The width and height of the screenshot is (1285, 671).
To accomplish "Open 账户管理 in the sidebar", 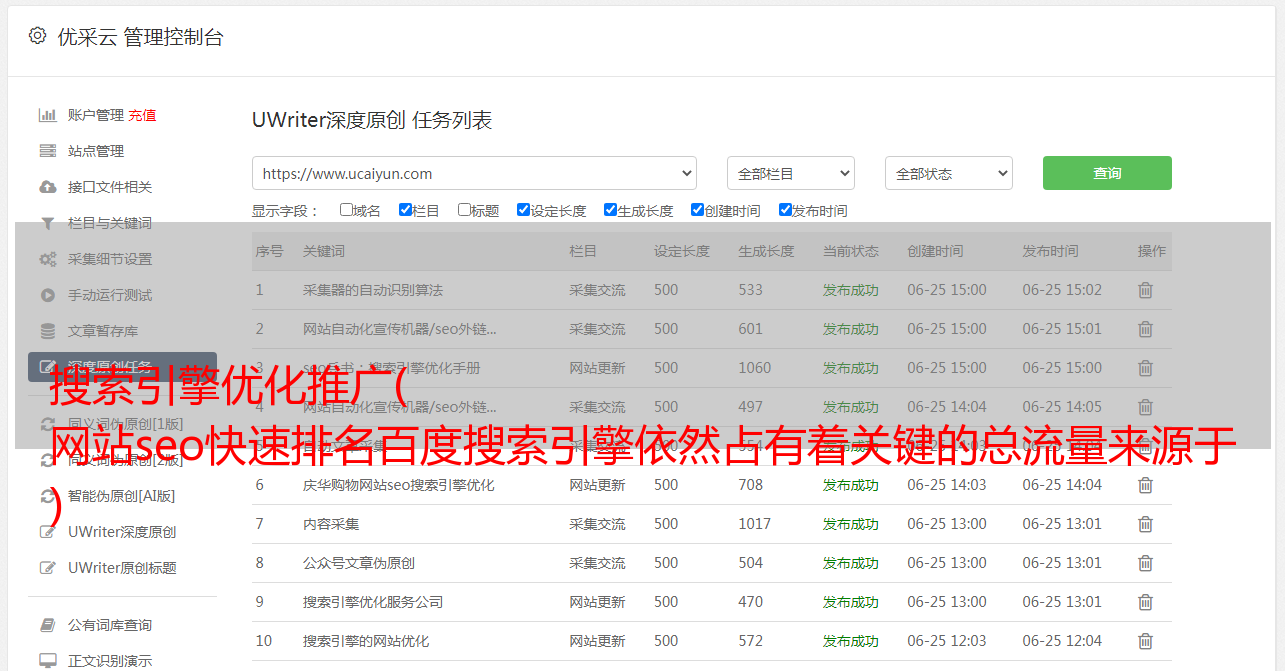I will pyautogui.click(x=96, y=115).
